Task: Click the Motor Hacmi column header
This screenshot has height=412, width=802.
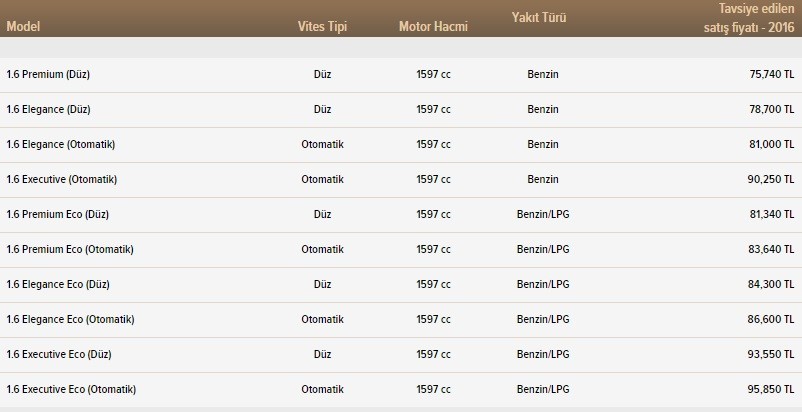Action: tap(433, 25)
